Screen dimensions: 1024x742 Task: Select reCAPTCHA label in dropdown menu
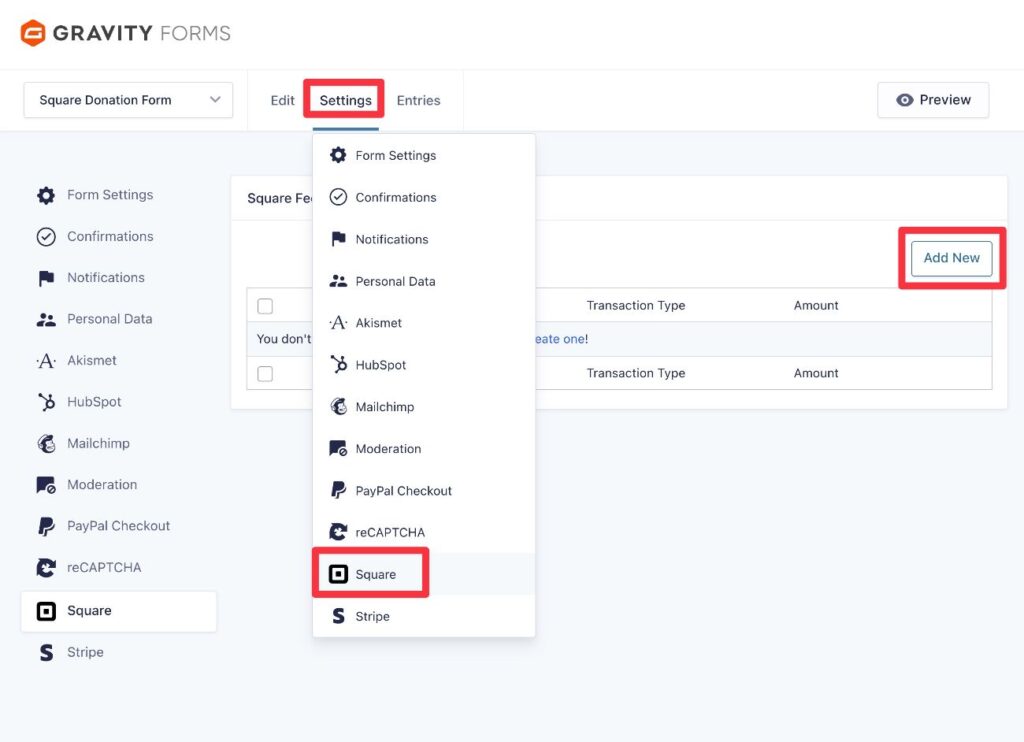click(390, 532)
